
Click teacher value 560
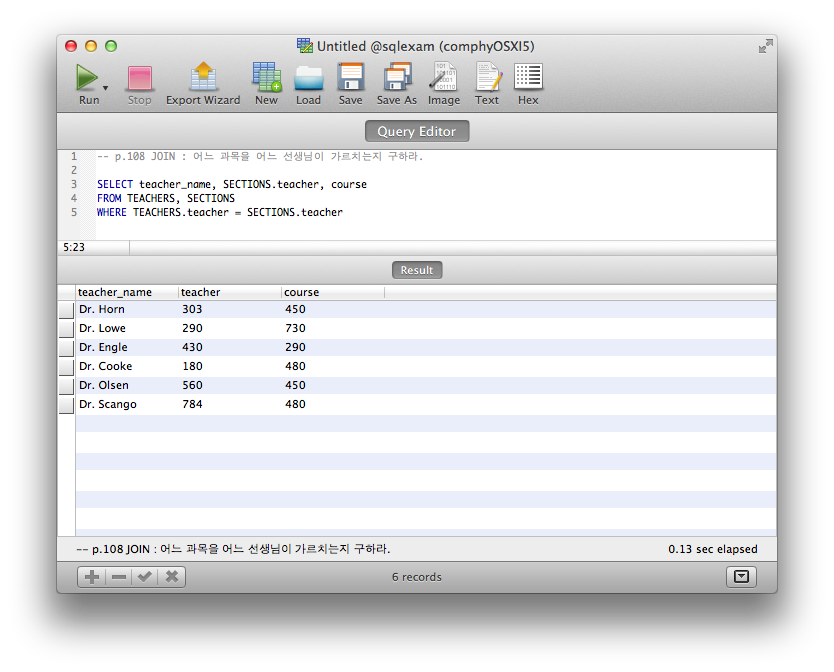192,385
